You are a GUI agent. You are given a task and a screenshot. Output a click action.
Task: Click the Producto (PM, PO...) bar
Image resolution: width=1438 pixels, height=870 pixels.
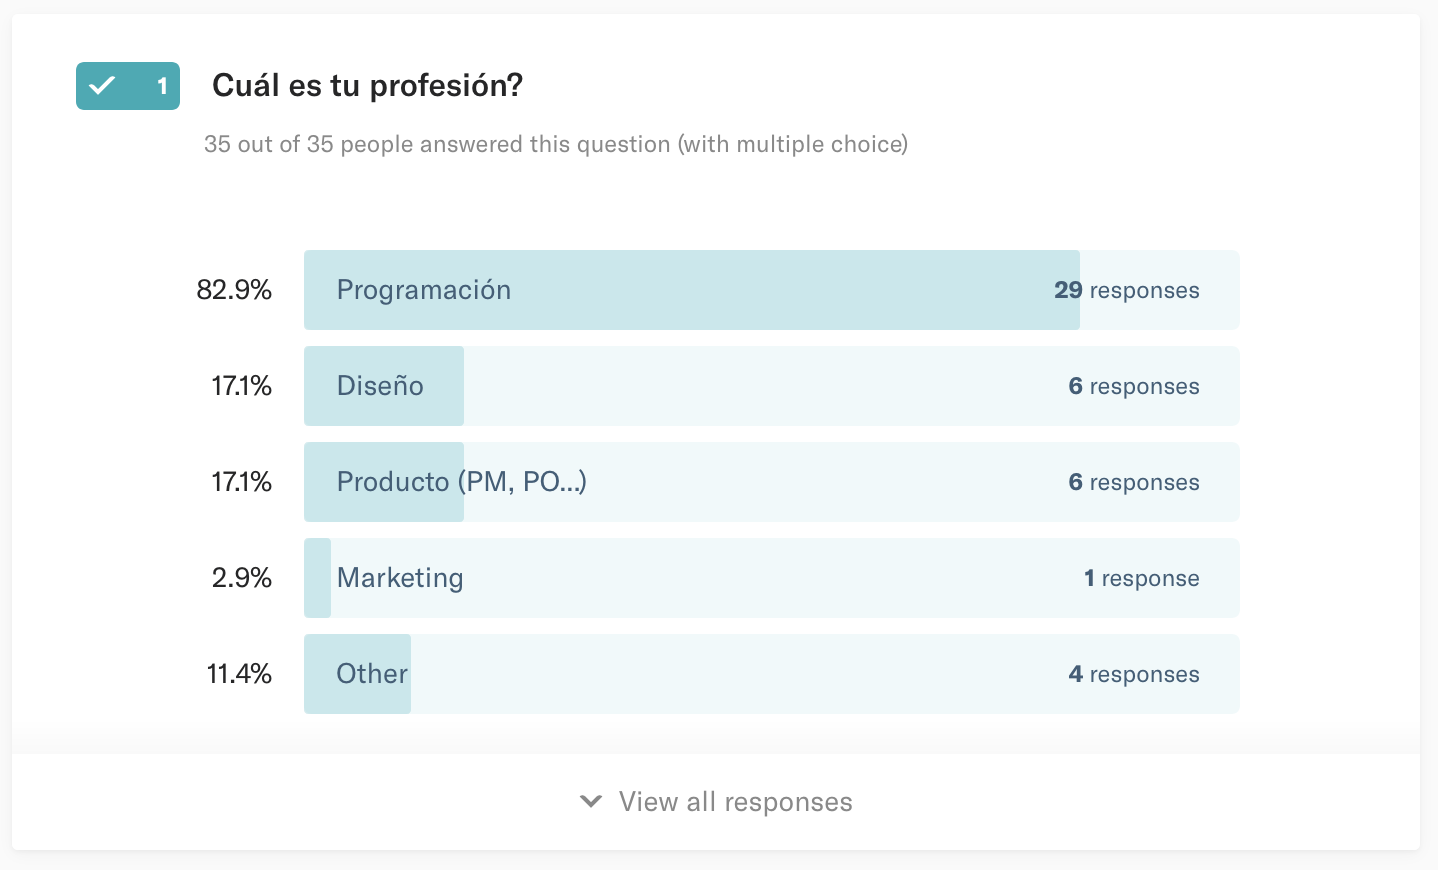(771, 482)
